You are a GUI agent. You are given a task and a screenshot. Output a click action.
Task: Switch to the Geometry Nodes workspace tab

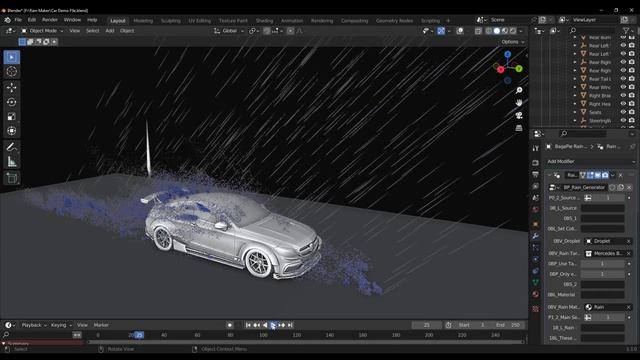(x=394, y=21)
